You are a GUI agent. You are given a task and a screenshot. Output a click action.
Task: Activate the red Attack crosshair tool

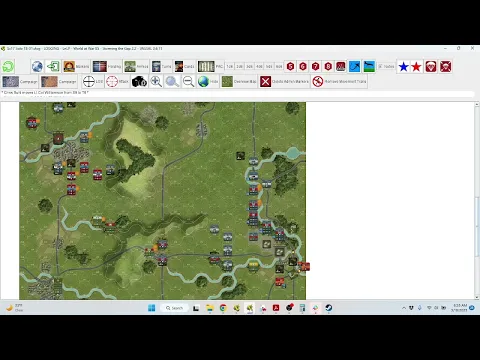tap(117, 81)
